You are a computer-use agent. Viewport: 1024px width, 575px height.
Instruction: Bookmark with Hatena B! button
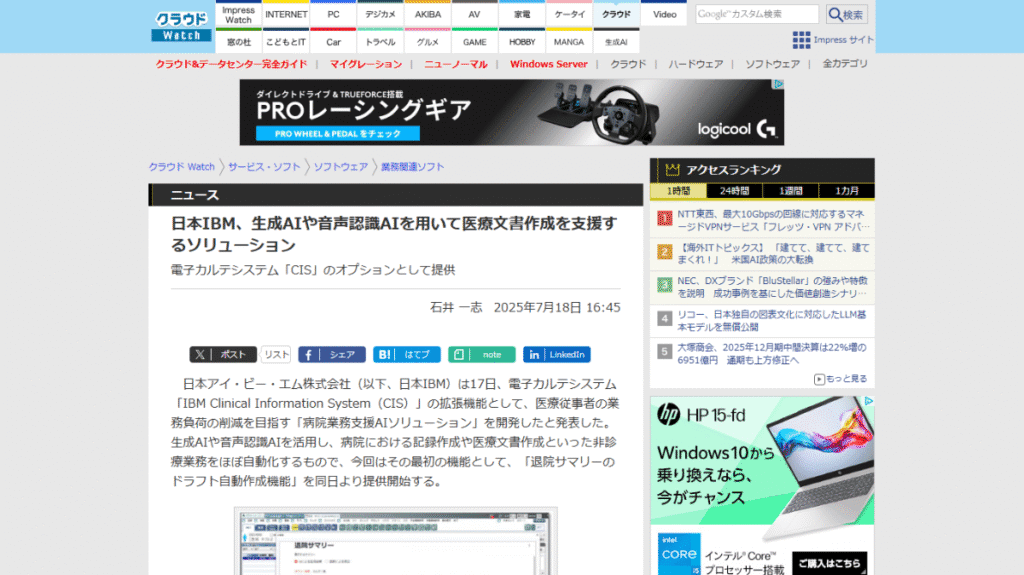(x=407, y=355)
